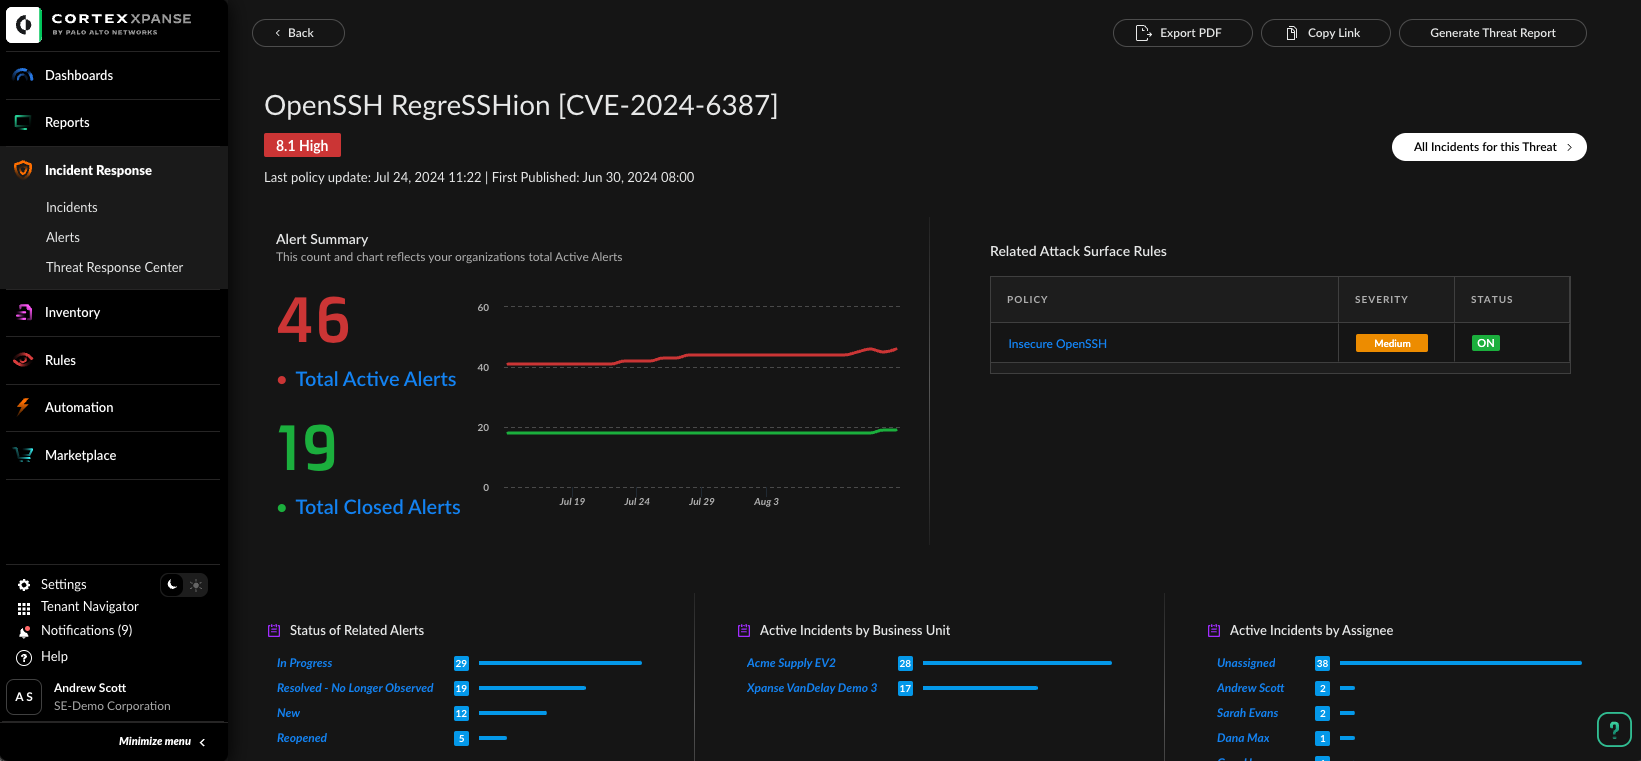Screen dimensions: 1641x761
Task: Click the Reports monitor icon
Action: [23, 122]
